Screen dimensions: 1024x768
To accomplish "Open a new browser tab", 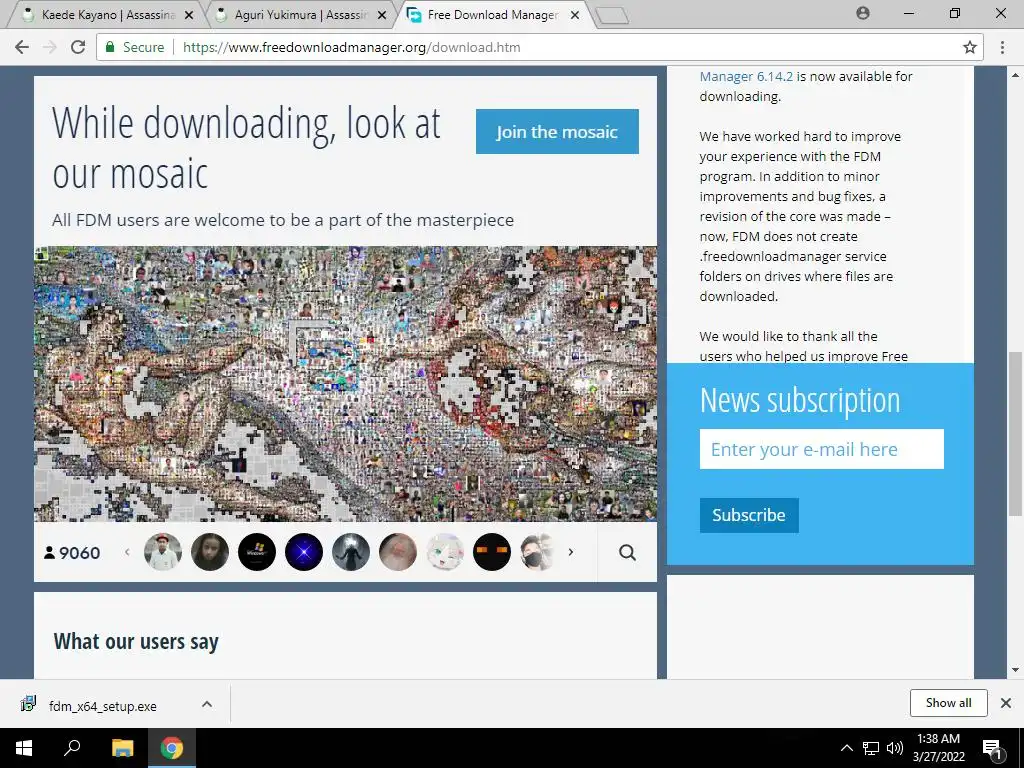I will coord(612,16).
